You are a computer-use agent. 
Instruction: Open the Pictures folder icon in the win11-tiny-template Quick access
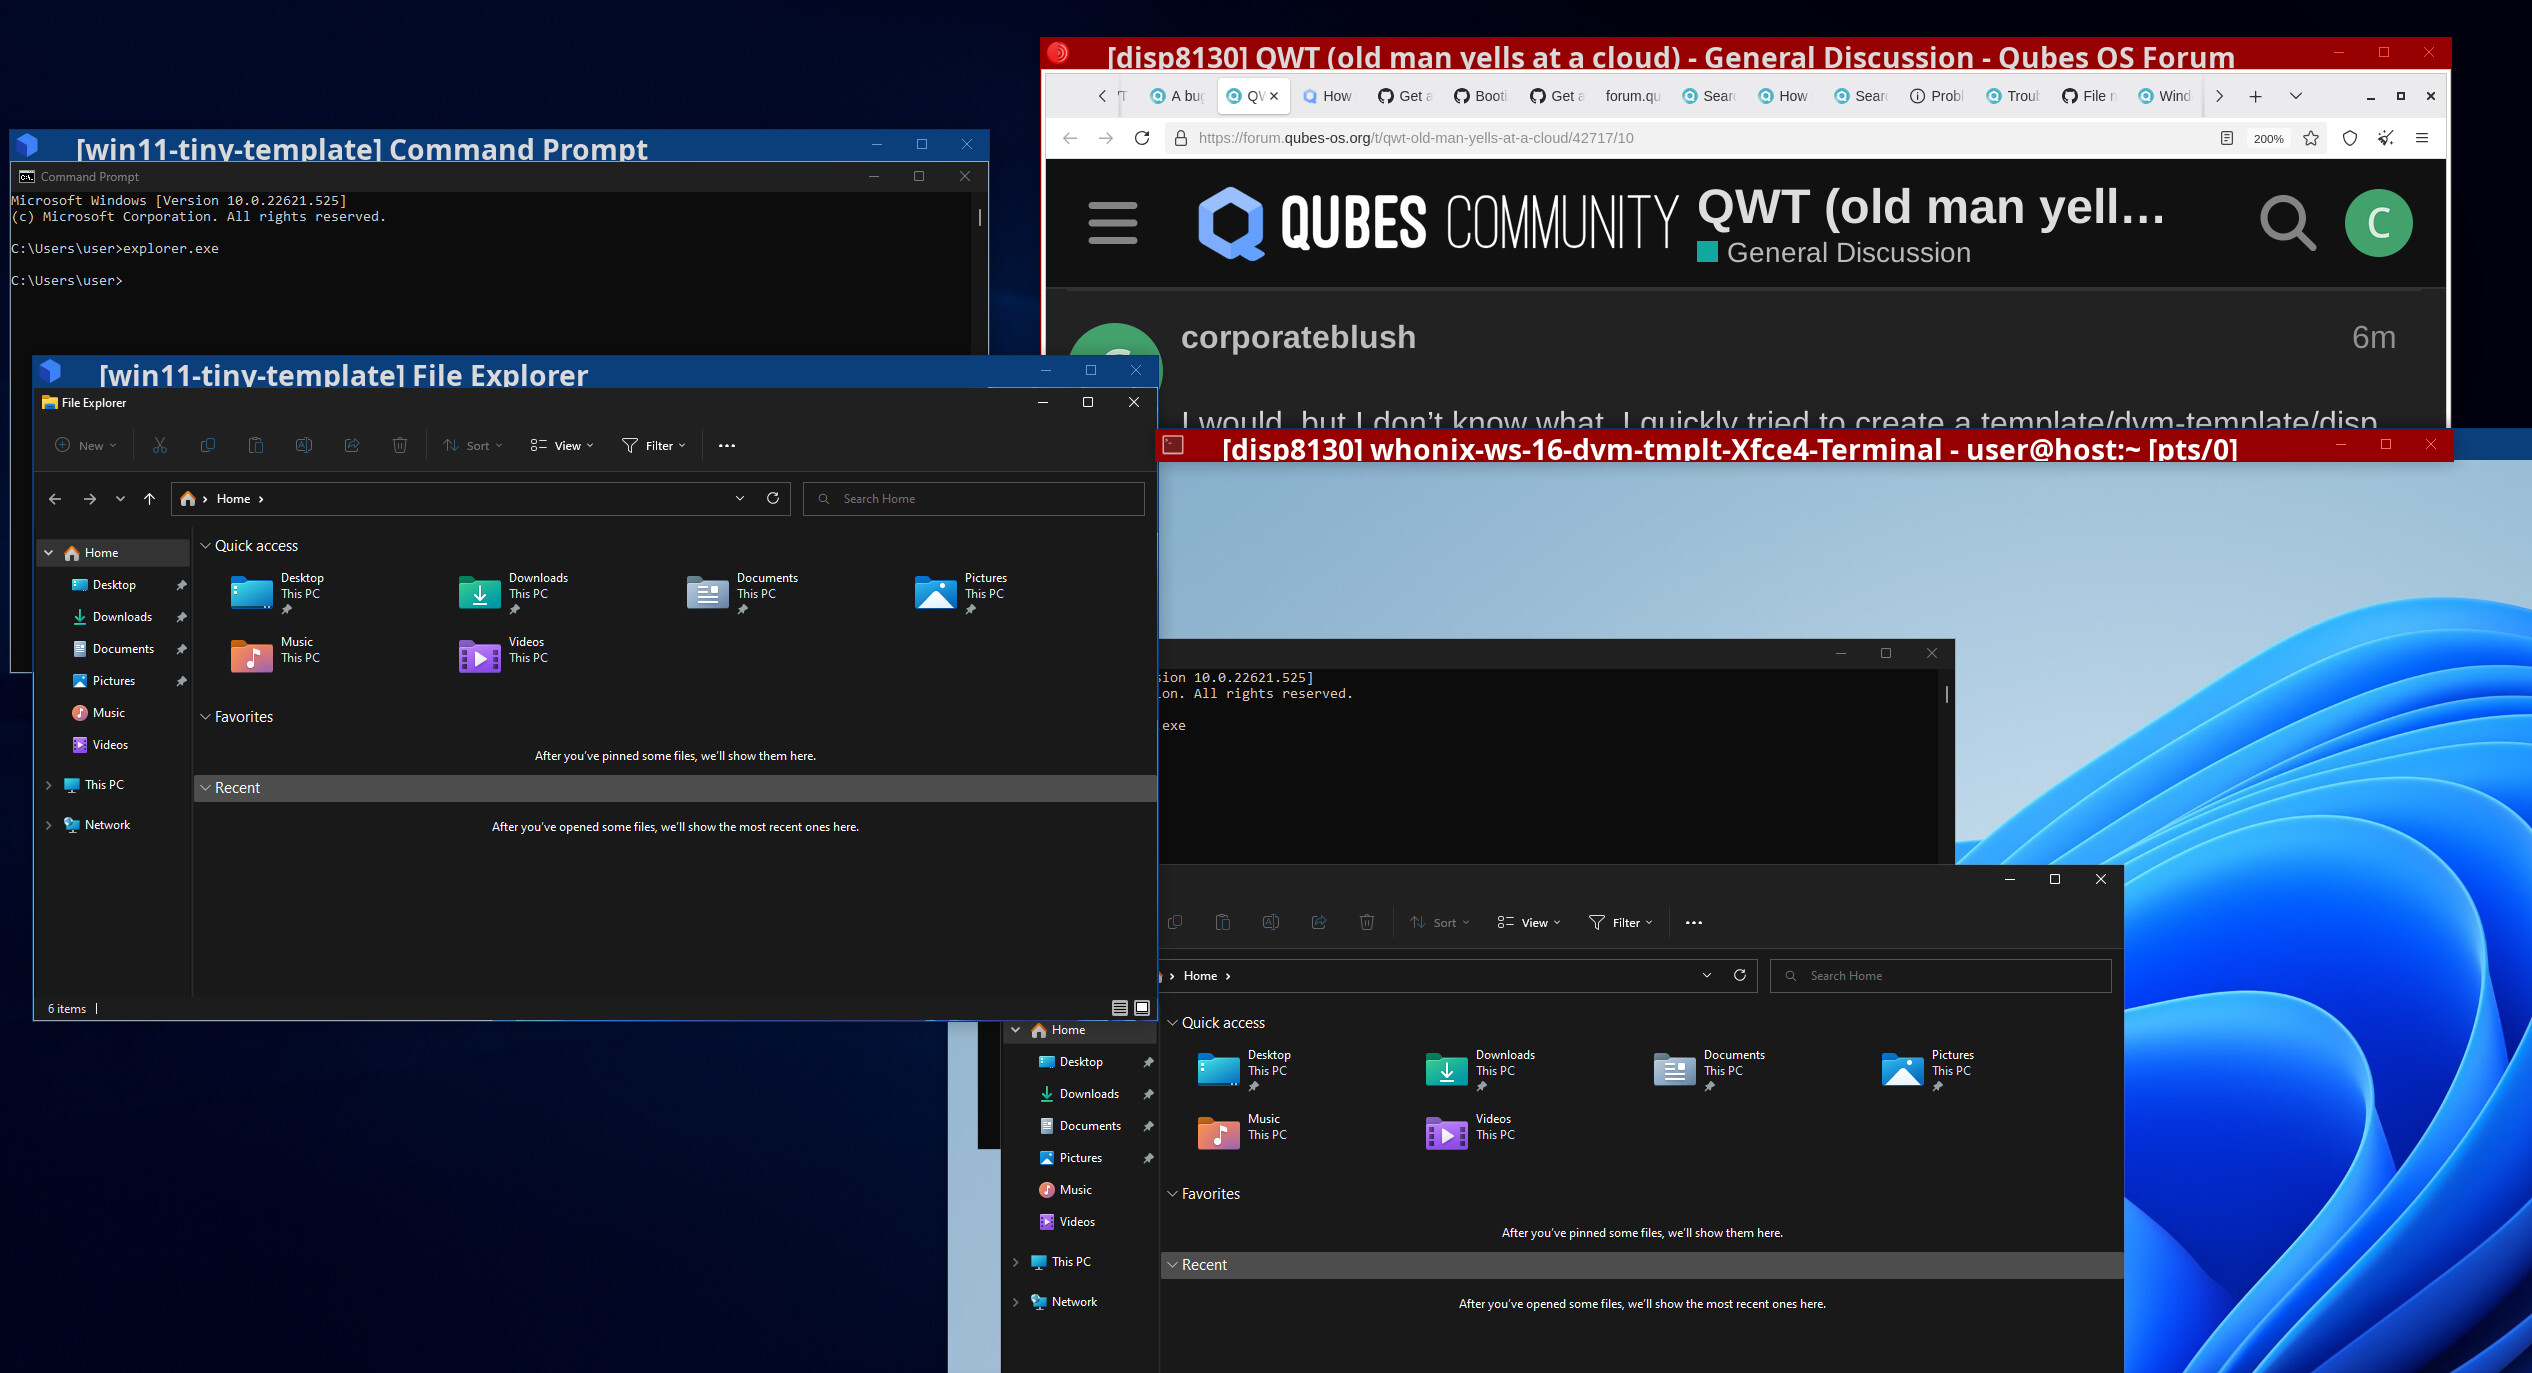tap(936, 593)
